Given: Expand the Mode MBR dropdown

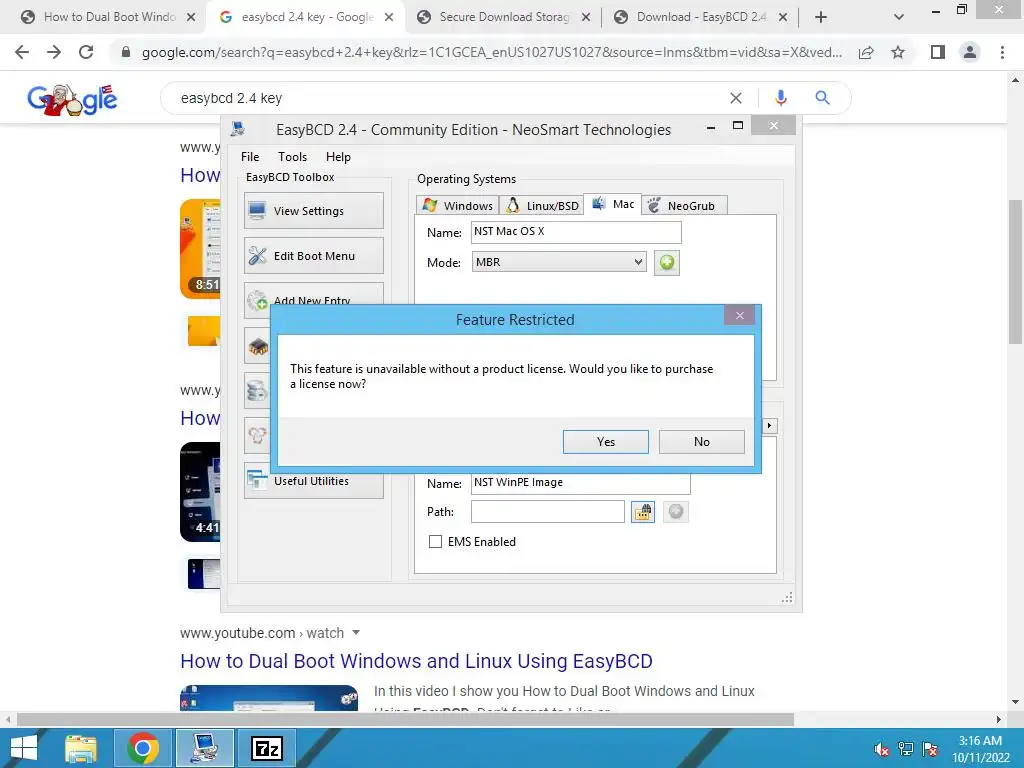Looking at the screenshot, I should coord(559,262).
